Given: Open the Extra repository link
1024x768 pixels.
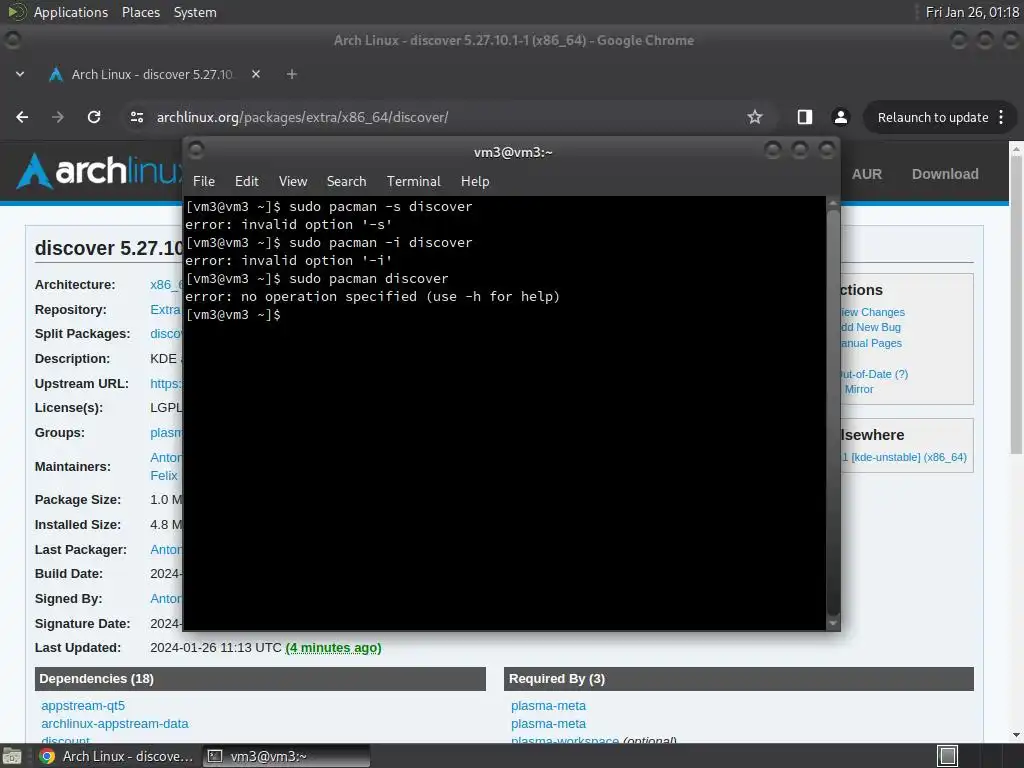Looking at the screenshot, I should [x=166, y=310].
